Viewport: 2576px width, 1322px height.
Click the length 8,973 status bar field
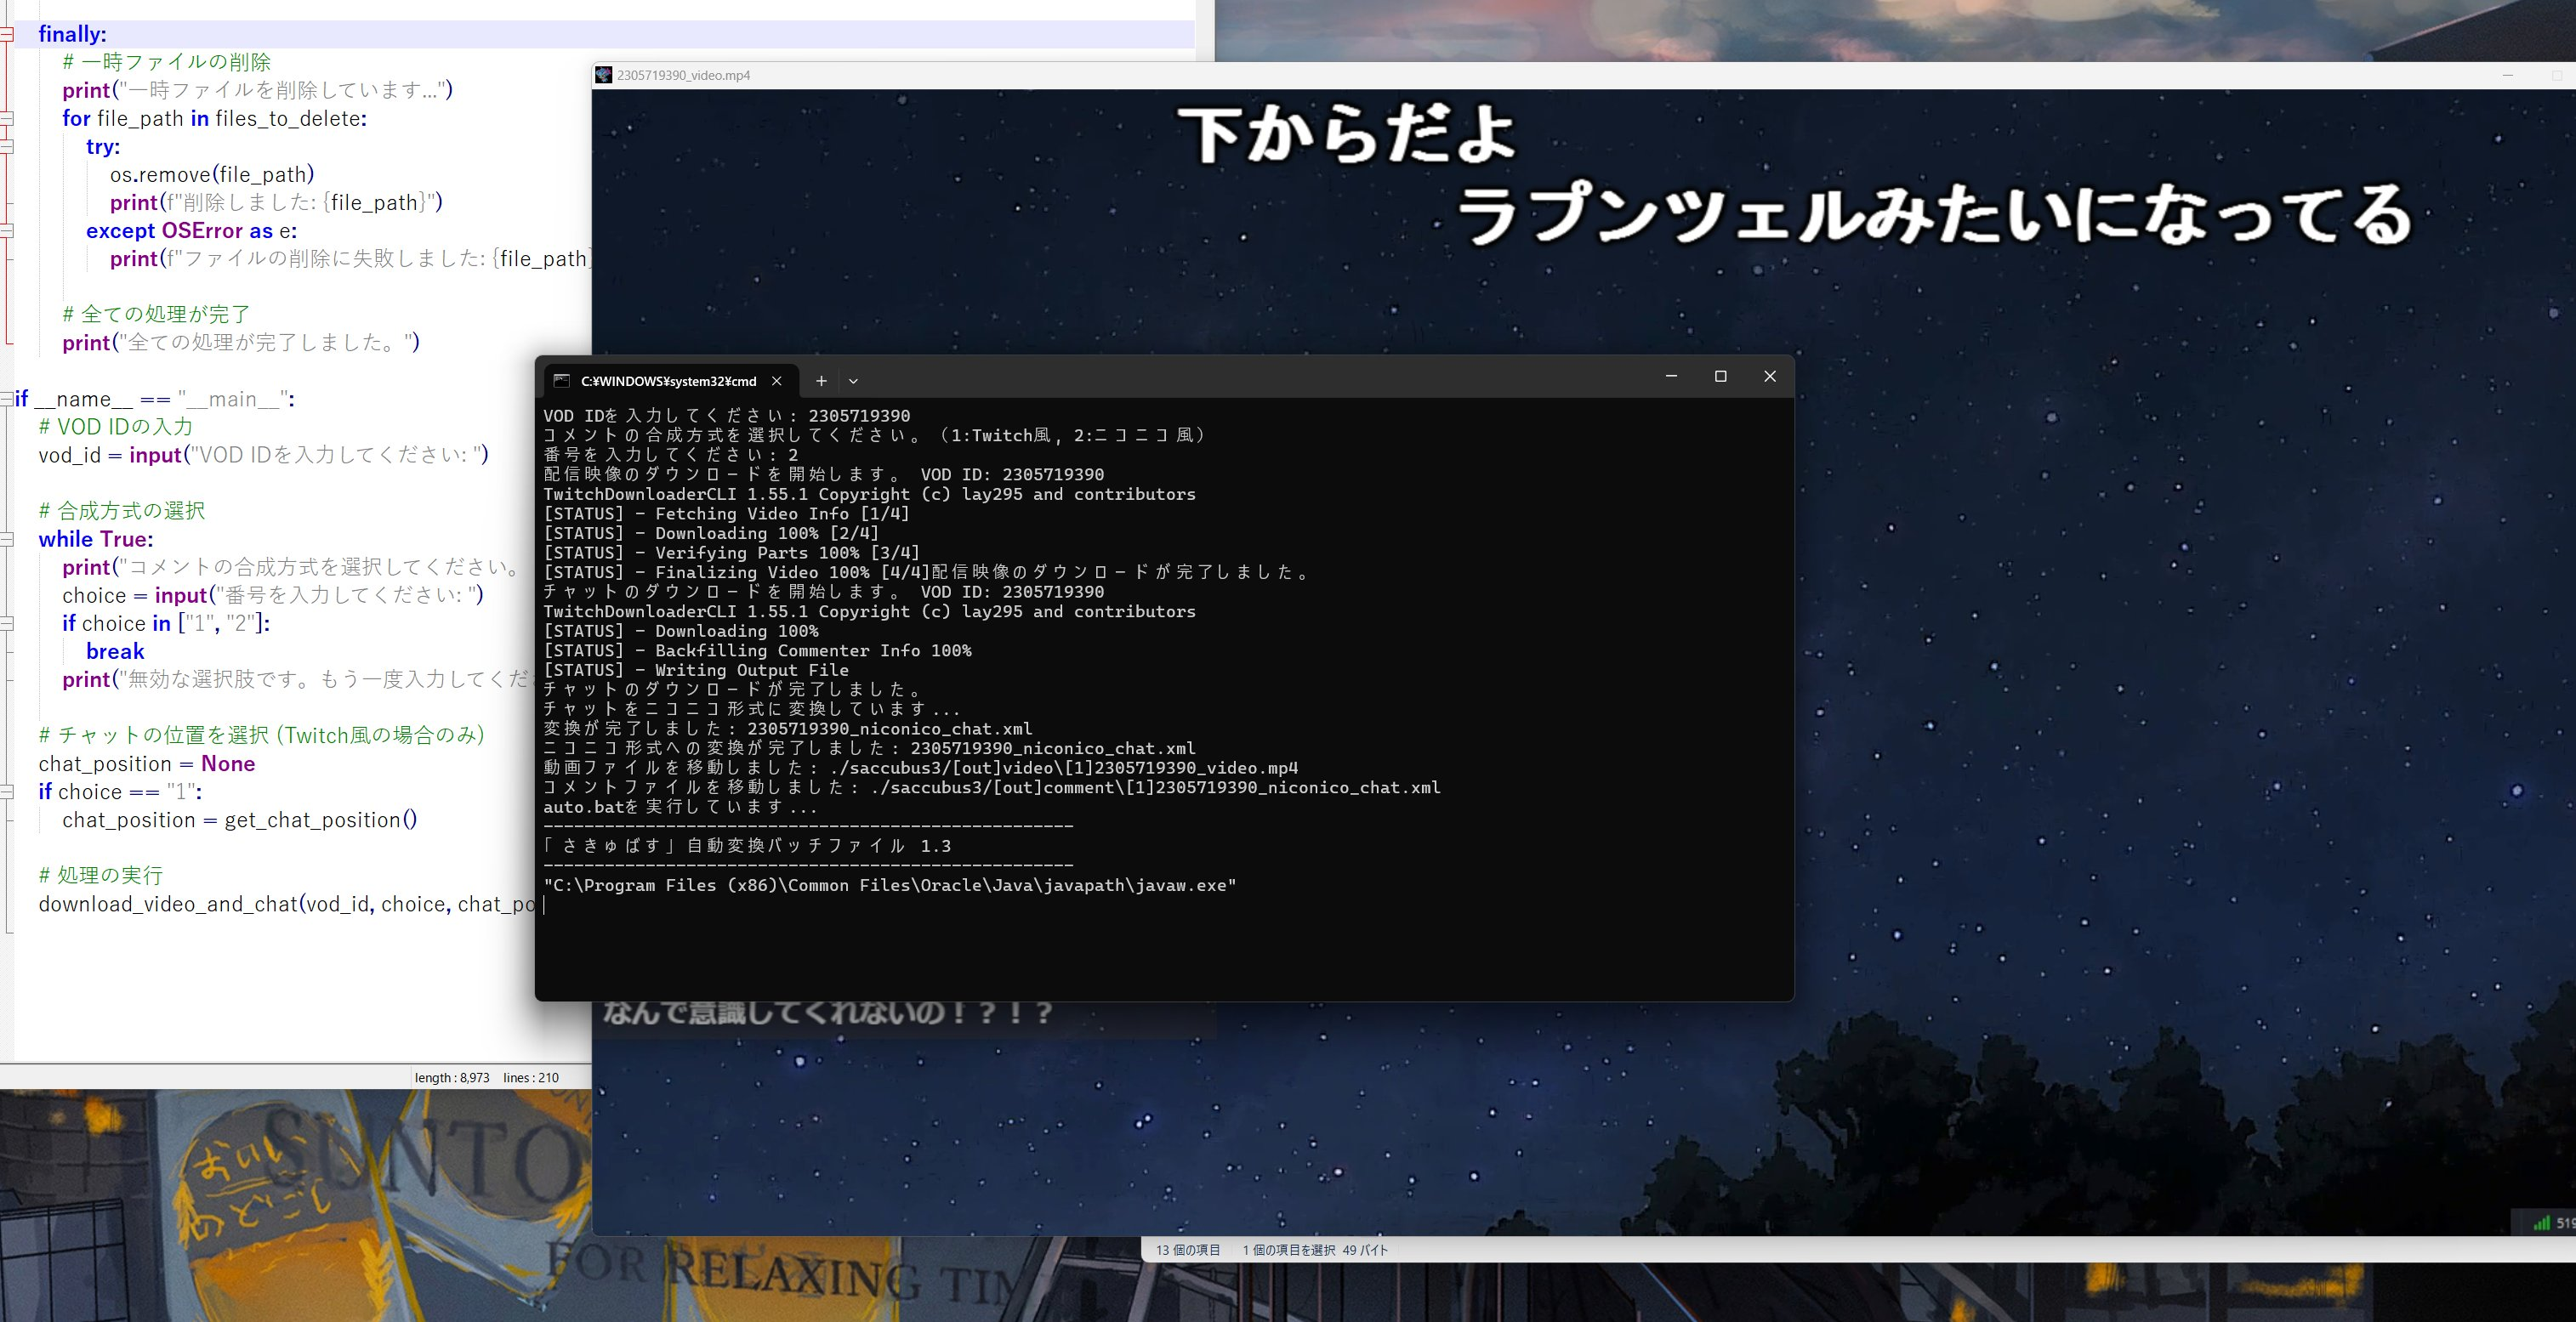pyautogui.click(x=452, y=1078)
